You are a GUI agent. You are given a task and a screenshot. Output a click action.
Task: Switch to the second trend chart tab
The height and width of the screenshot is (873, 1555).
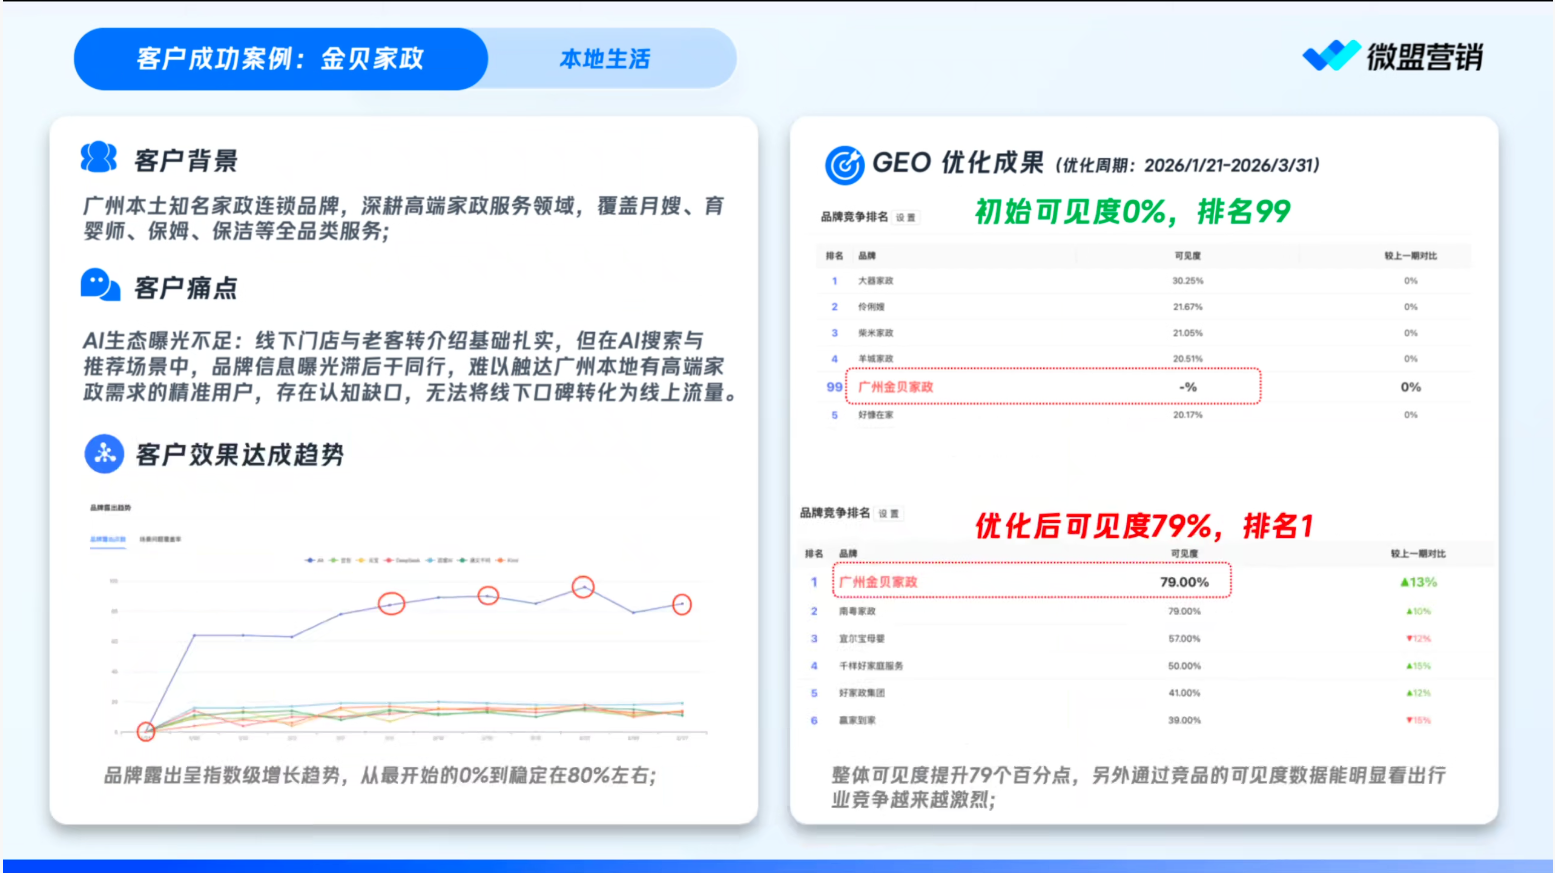(160, 540)
